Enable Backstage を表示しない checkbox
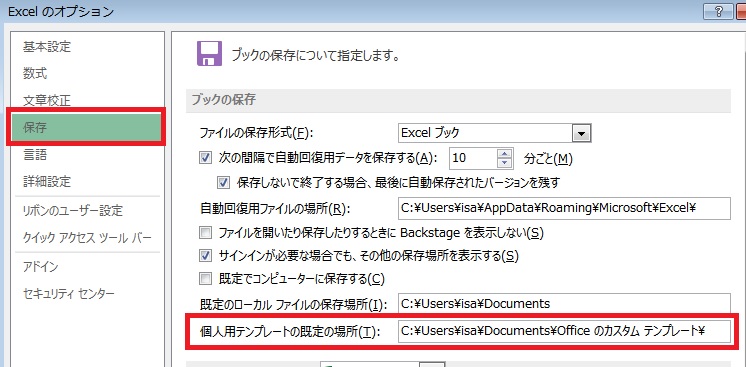 click(x=205, y=233)
